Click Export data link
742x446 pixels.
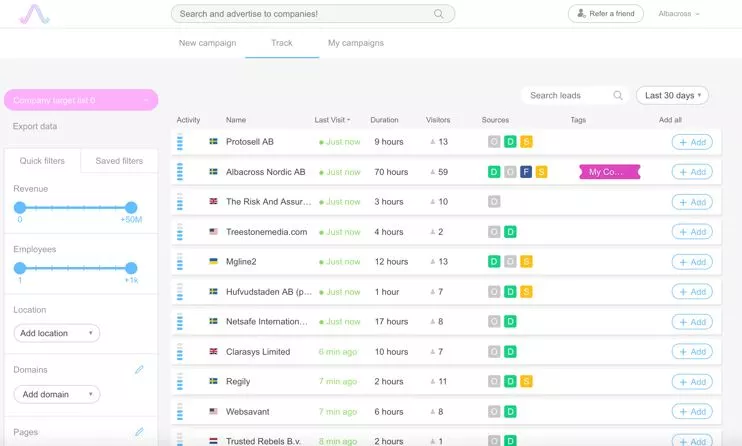tap(35, 126)
